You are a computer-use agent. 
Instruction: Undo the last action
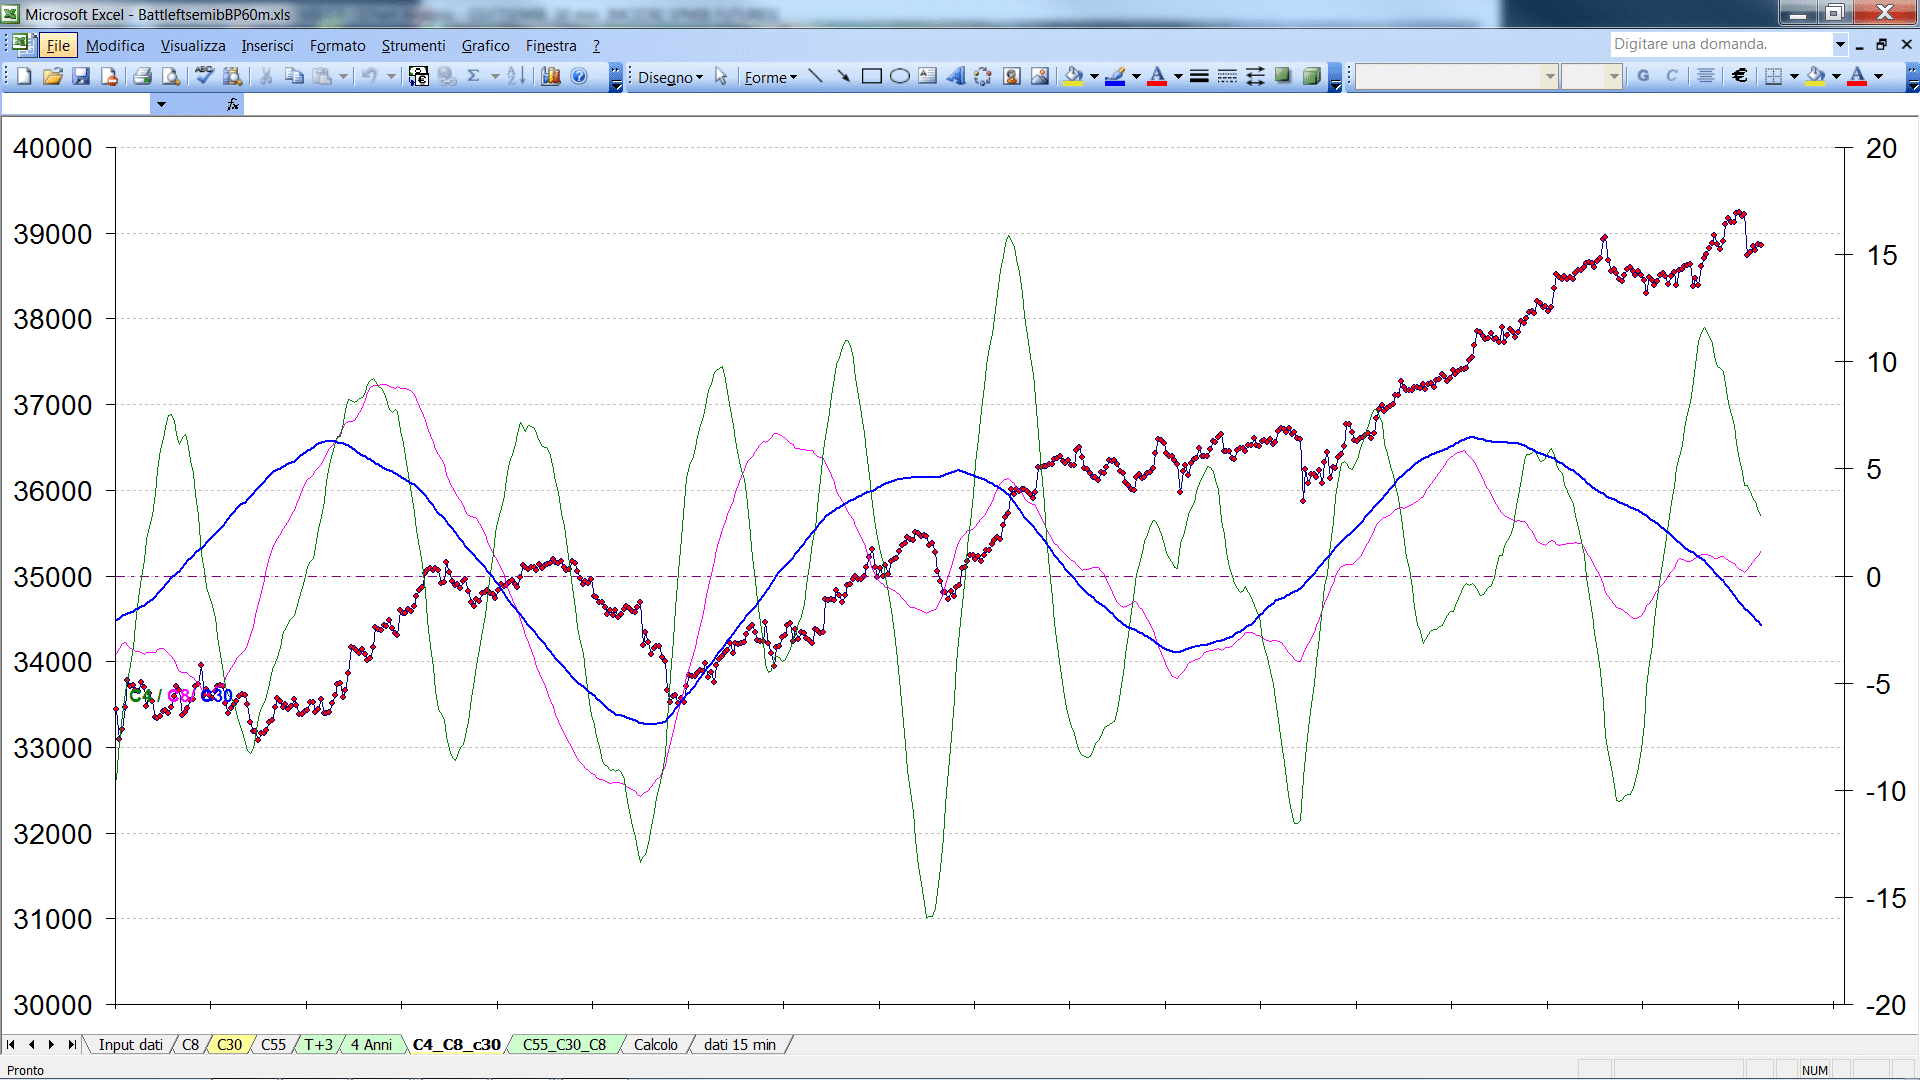369,76
